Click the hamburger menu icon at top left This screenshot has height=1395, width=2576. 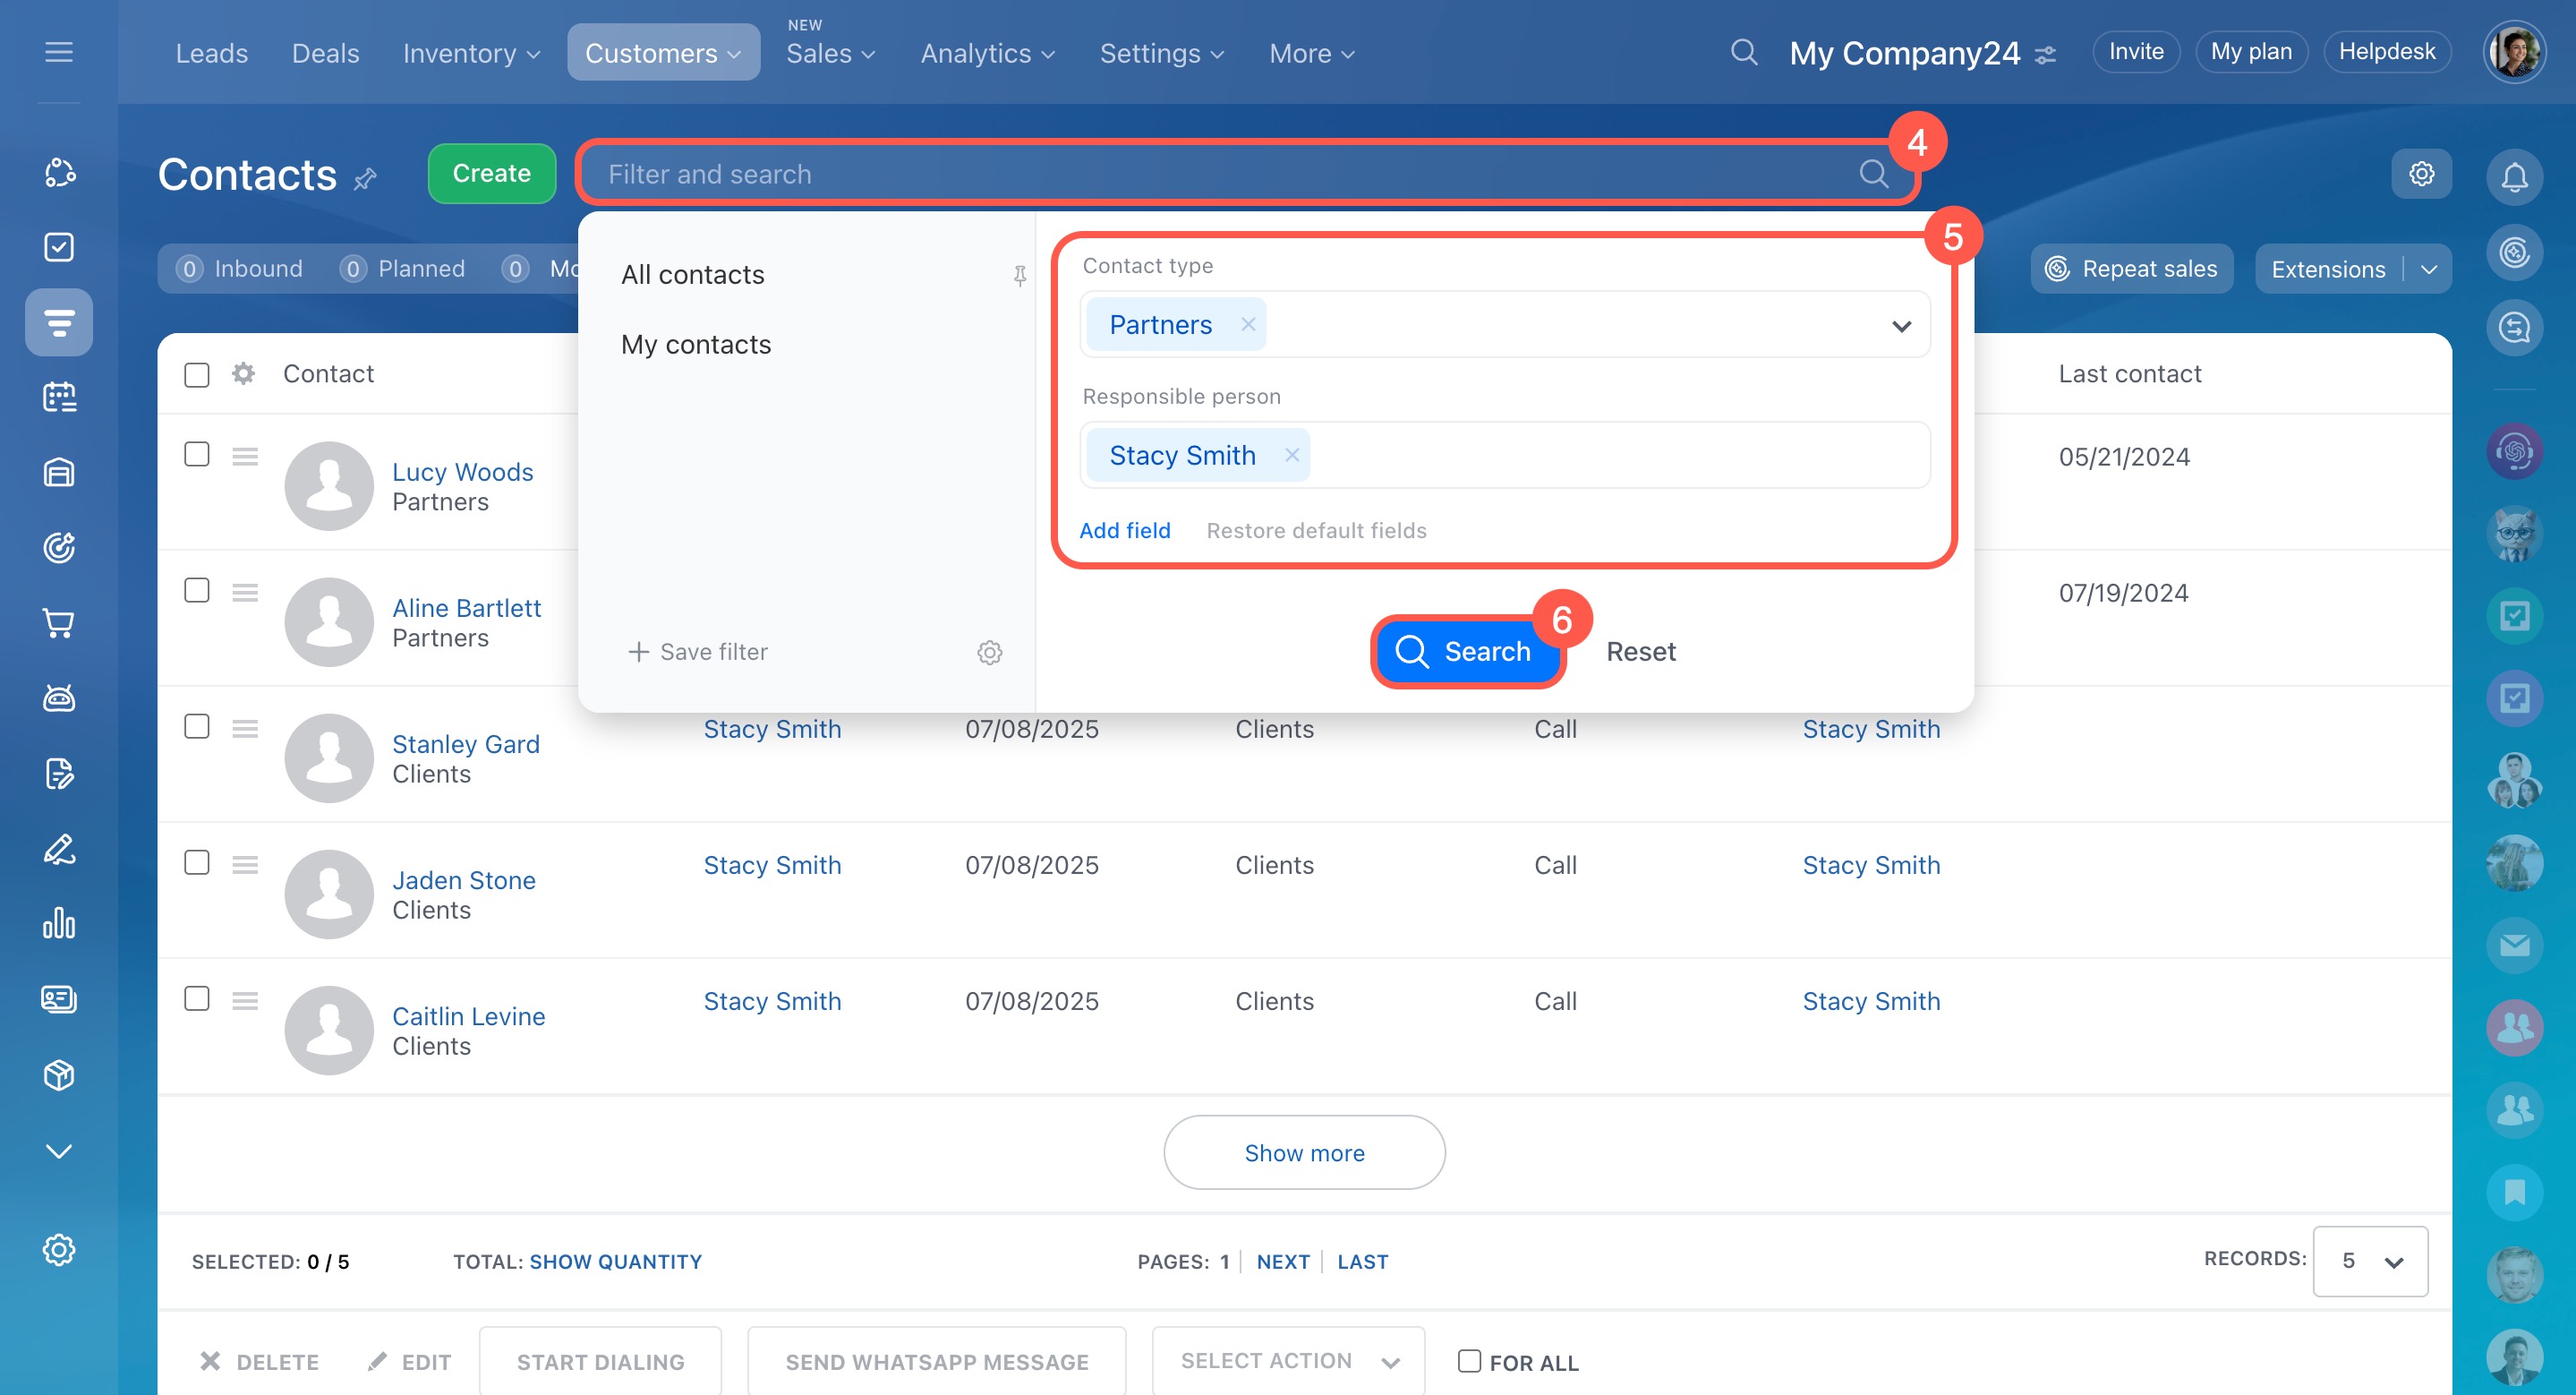tap(59, 52)
